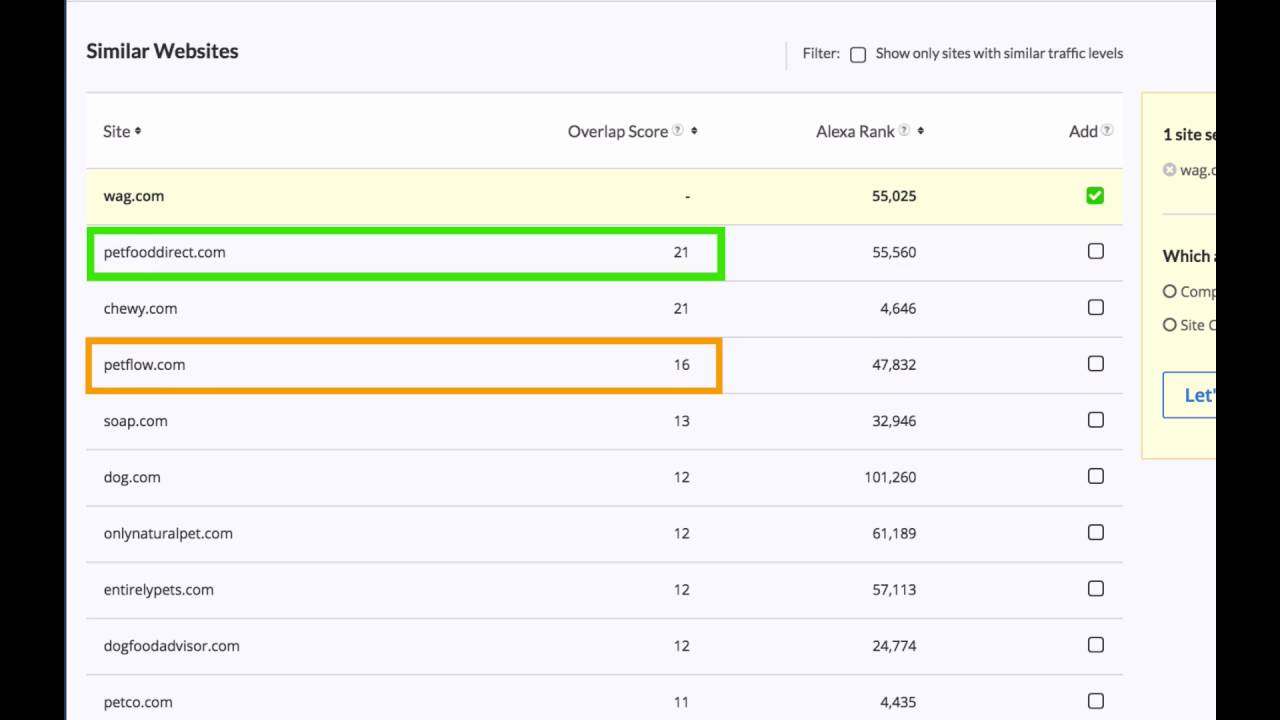Click dog.com site name
The image size is (1280, 720).
pyautogui.click(x=132, y=477)
